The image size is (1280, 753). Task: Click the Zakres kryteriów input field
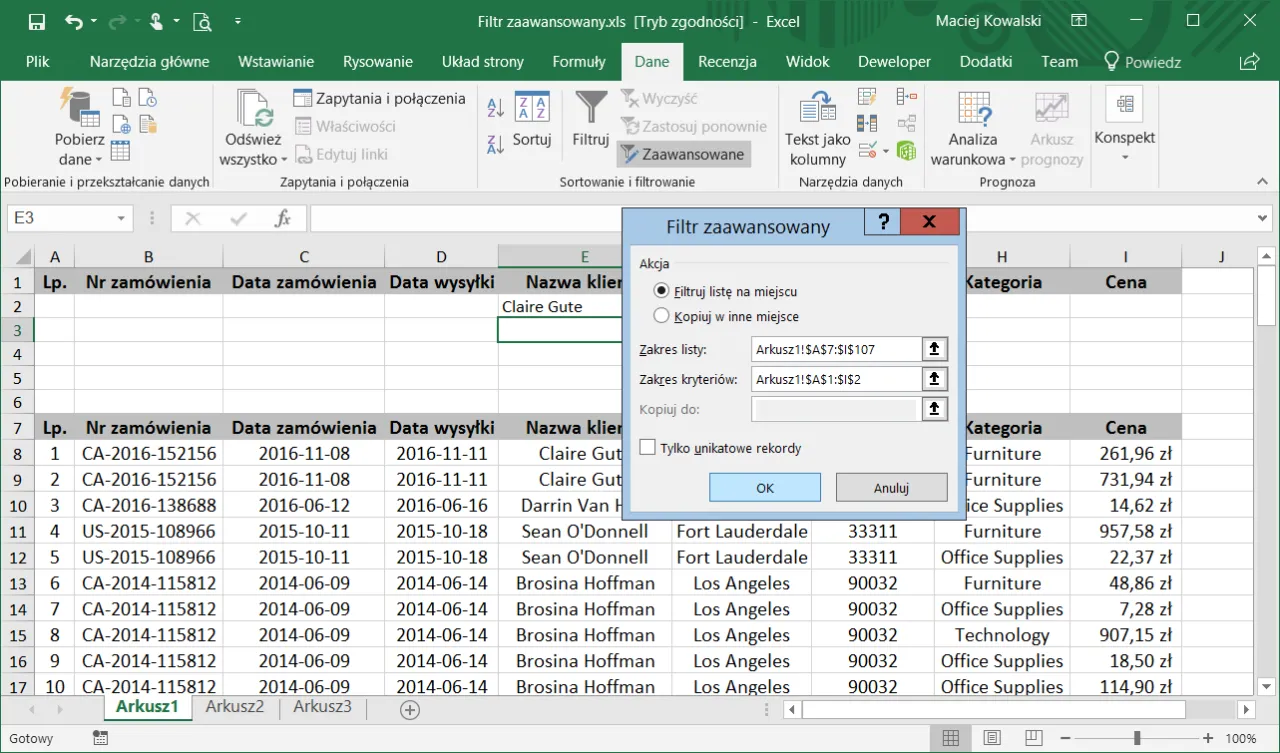tap(835, 379)
